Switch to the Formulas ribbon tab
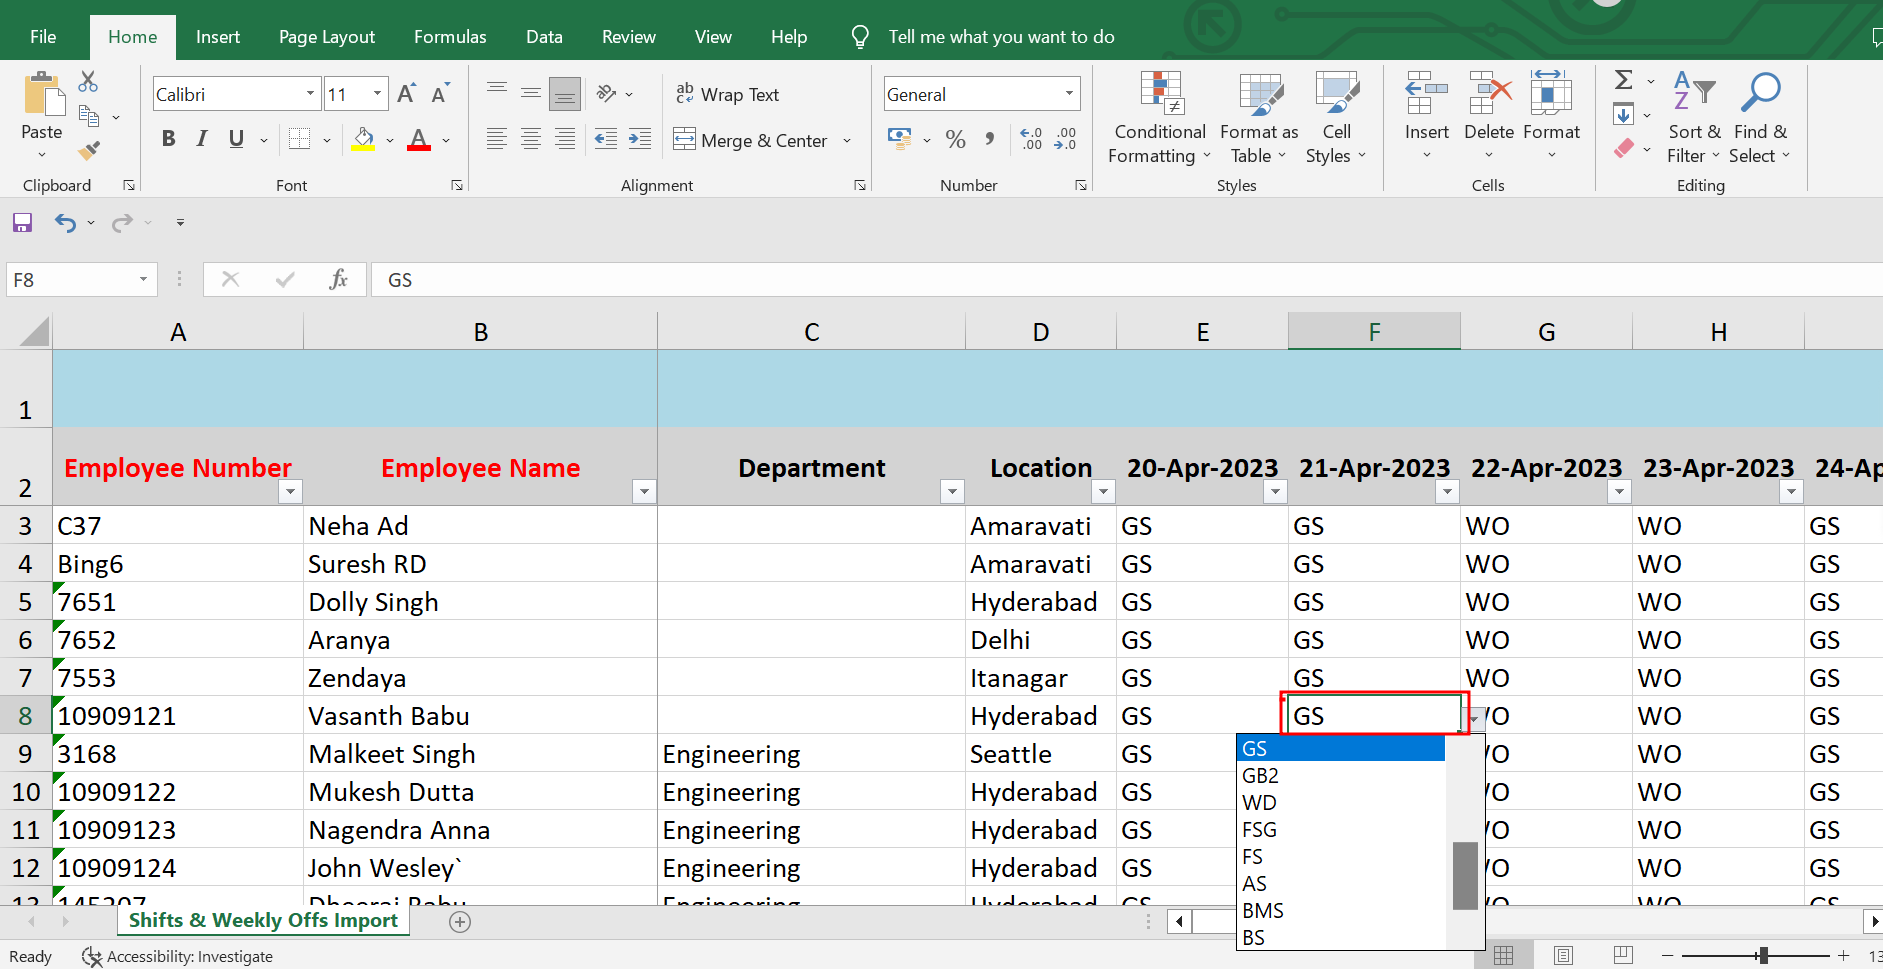This screenshot has height=969, width=1883. coord(449,36)
